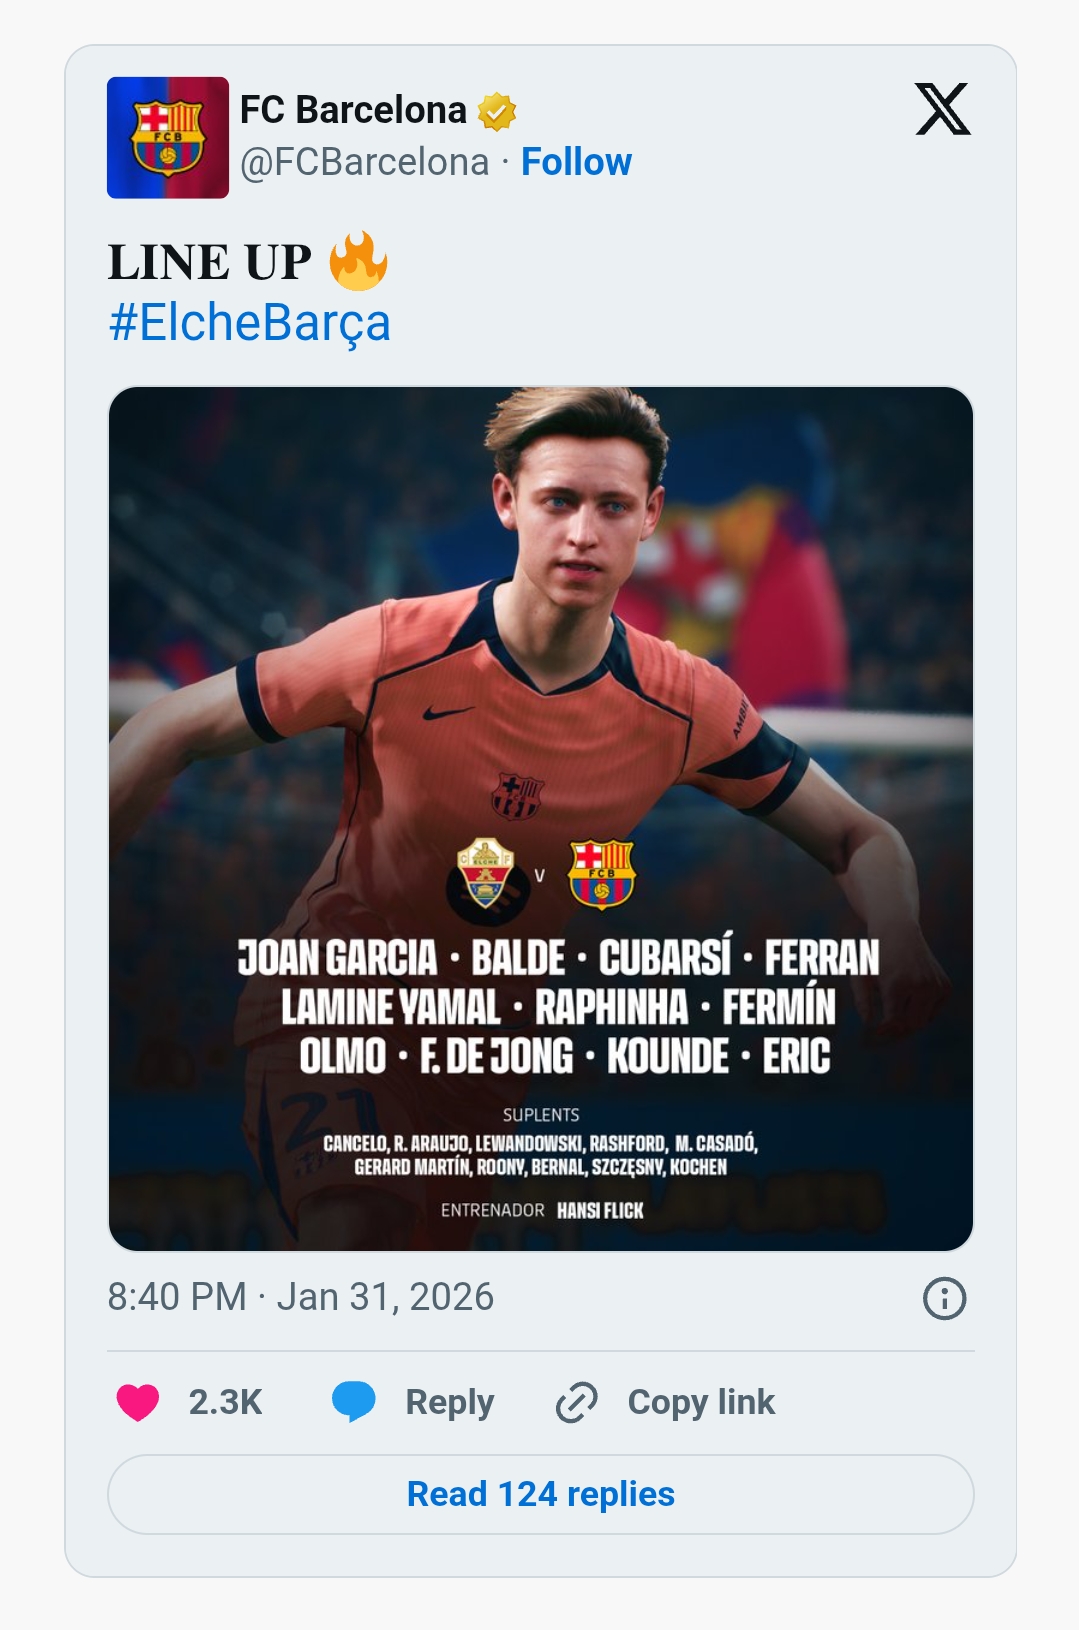Open the FC Barcelona profile avatar
The width and height of the screenshot is (1079, 1630).
click(x=168, y=138)
